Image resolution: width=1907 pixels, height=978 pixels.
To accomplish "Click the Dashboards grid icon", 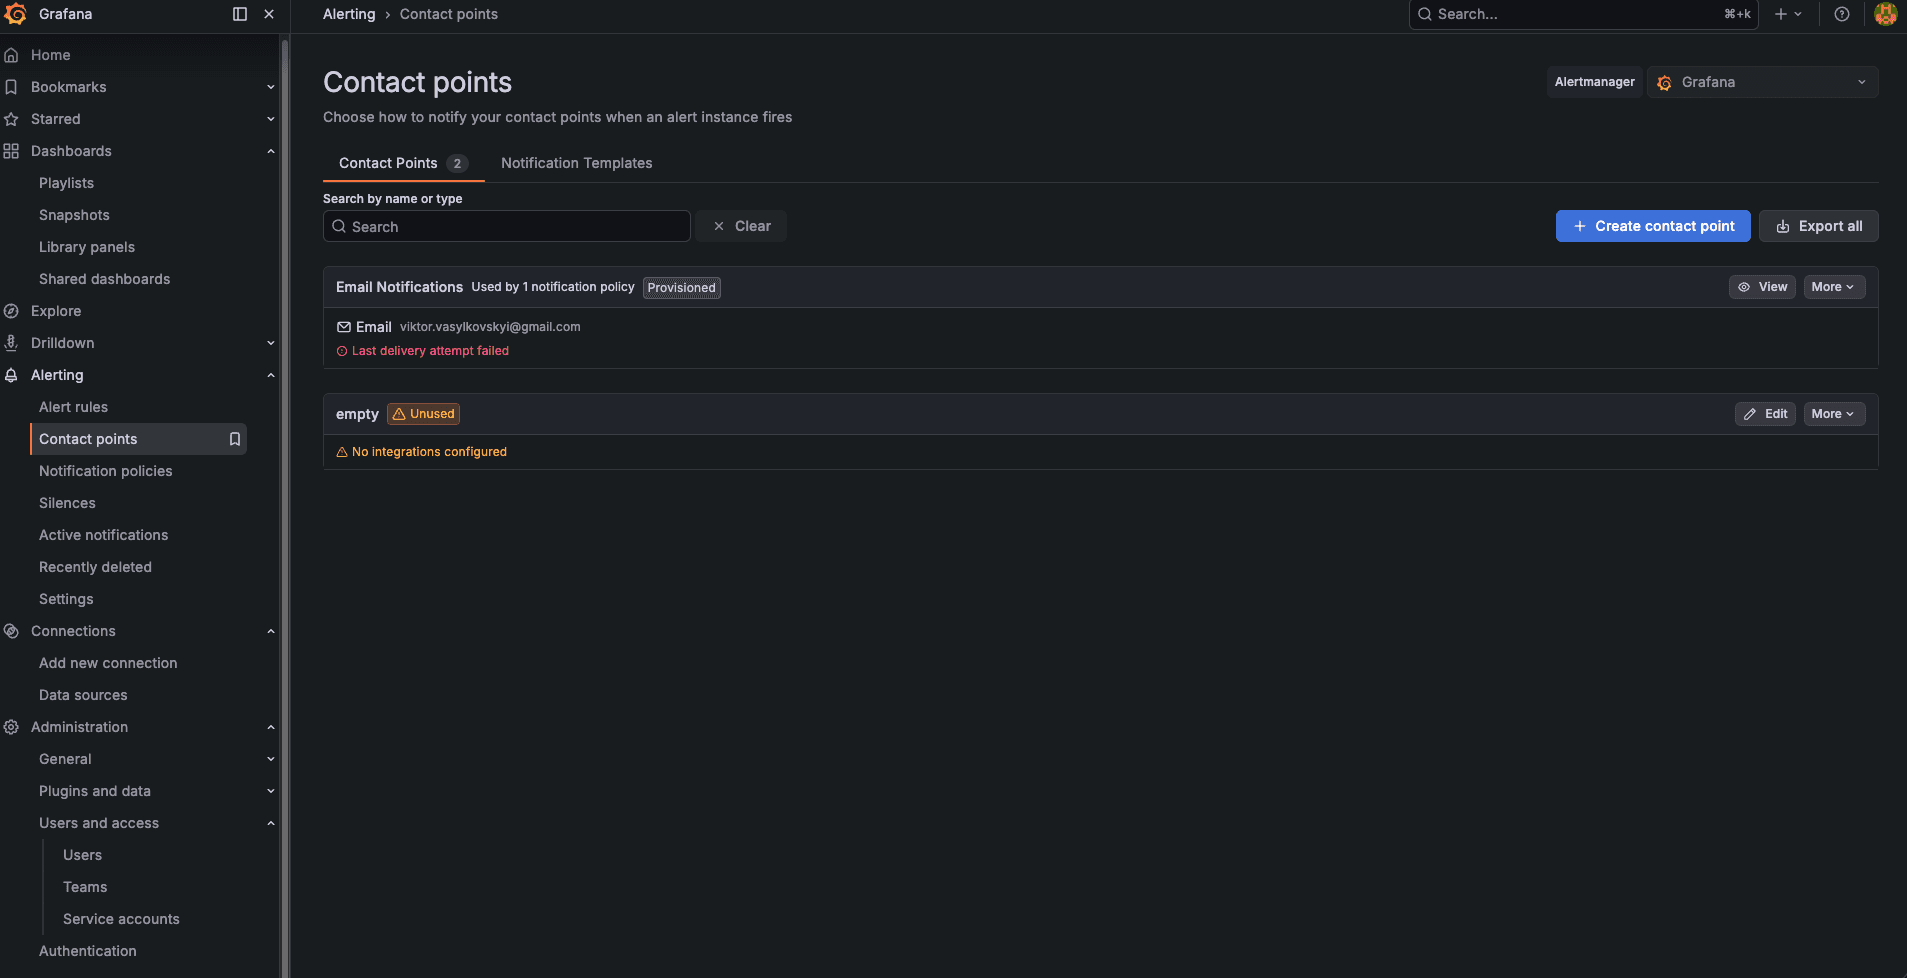I will coord(11,151).
